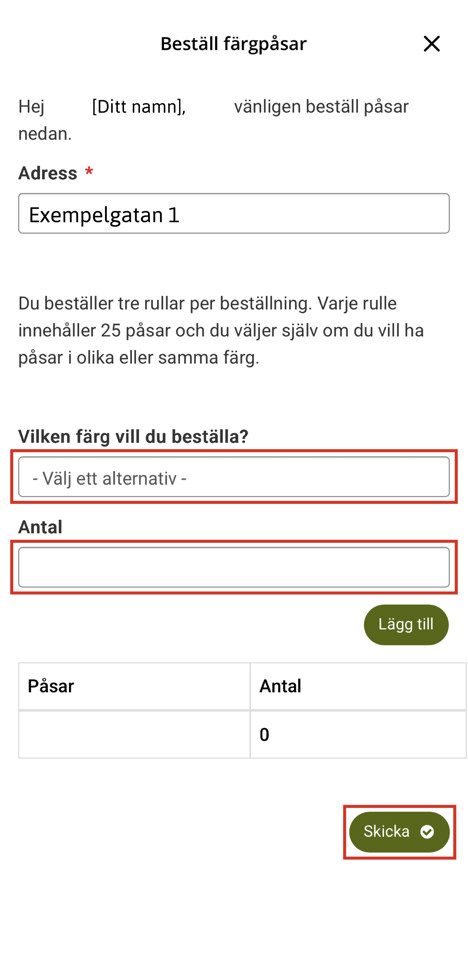
Task: Click the Lägg till button
Action: [x=406, y=625]
